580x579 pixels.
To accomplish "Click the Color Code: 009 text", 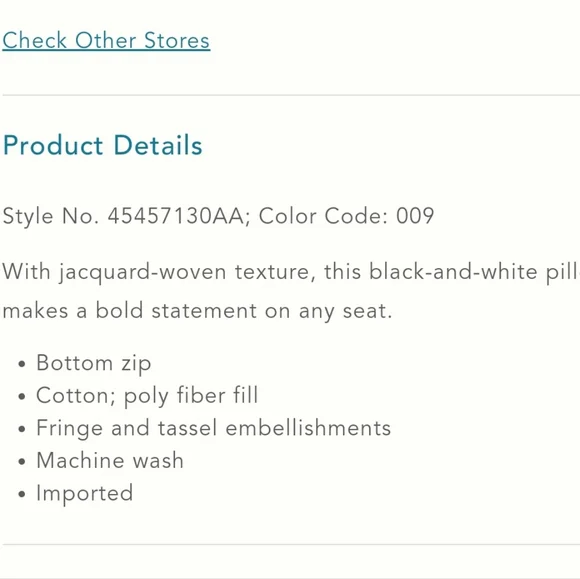I will (346, 216).
